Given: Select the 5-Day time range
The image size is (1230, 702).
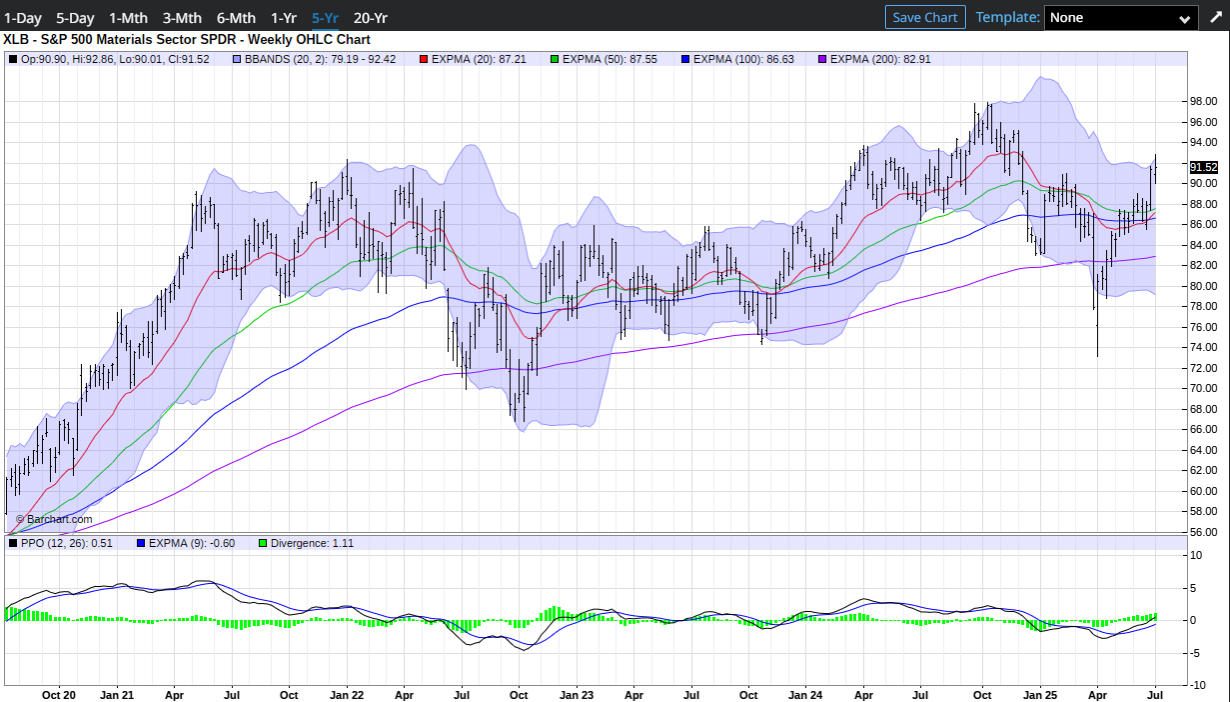Looking at the screenshot, I should point(76,18).
